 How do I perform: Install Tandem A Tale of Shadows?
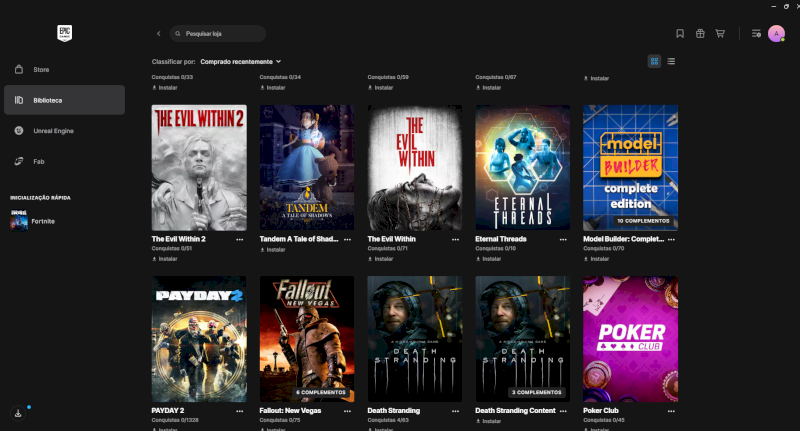click(x=272, y=250)
